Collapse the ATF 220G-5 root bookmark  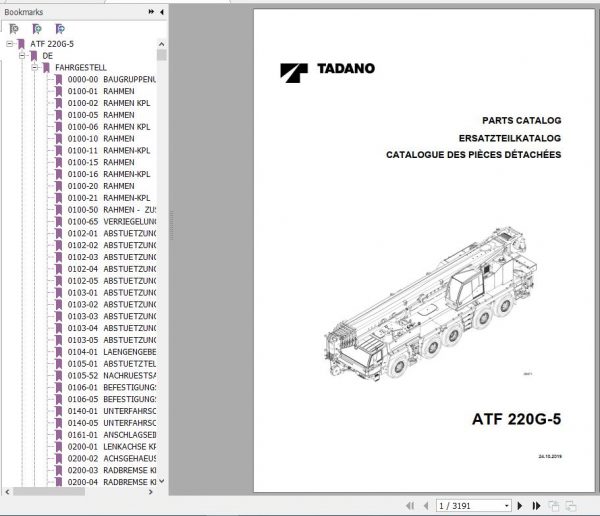[10, 44]
